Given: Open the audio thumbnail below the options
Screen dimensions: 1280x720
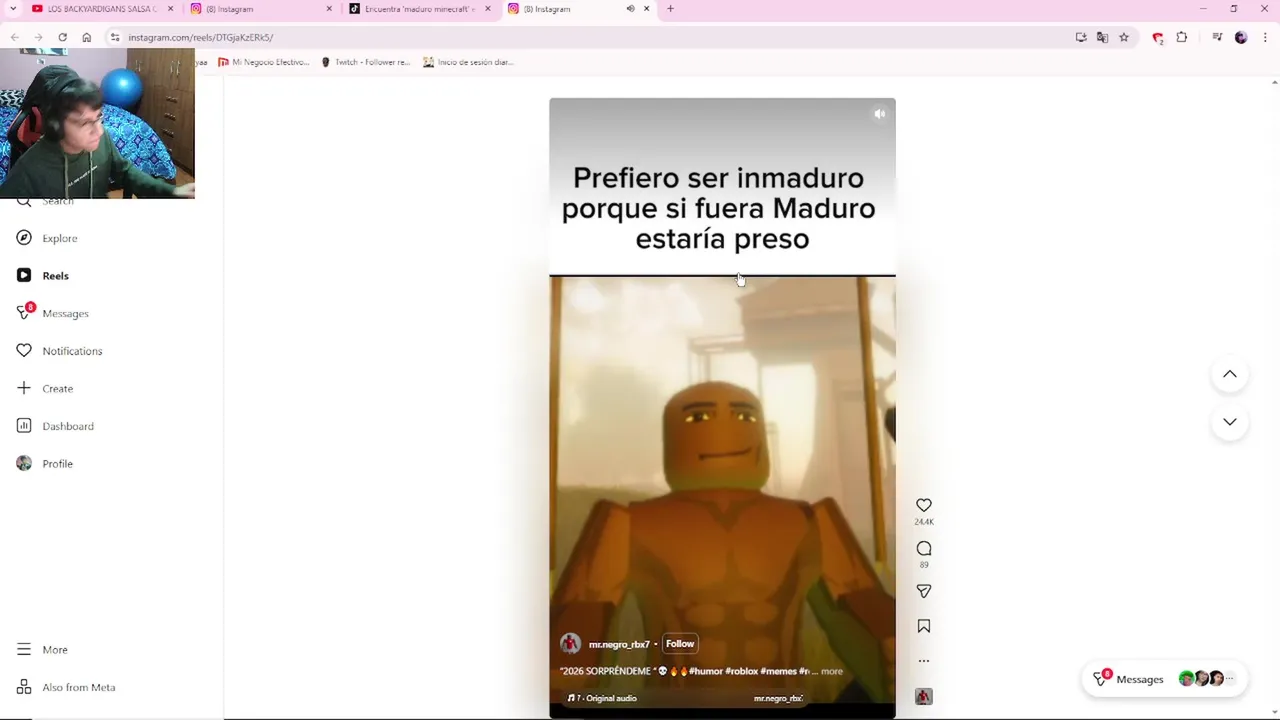Looking at the screenshot, I should 924,696.
